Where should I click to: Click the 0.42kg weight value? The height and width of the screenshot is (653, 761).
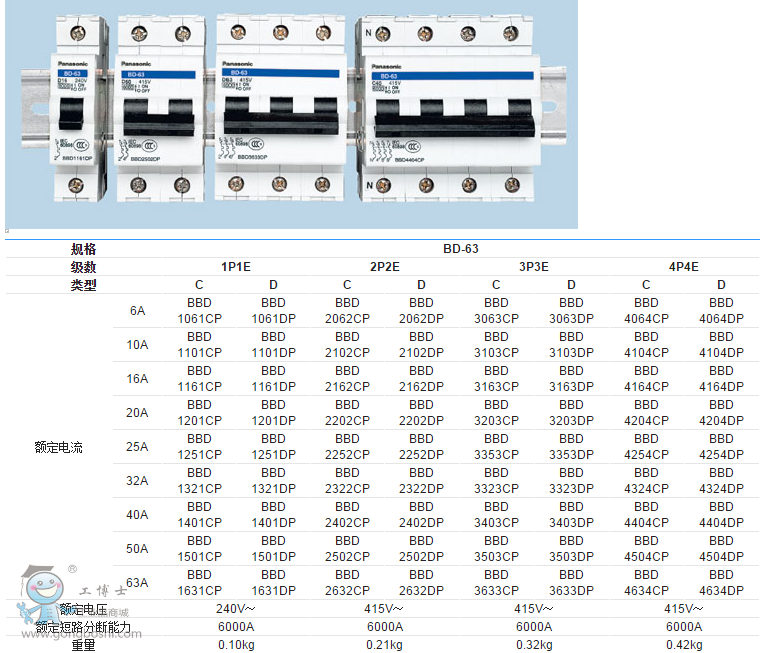(x=684, y=645)
